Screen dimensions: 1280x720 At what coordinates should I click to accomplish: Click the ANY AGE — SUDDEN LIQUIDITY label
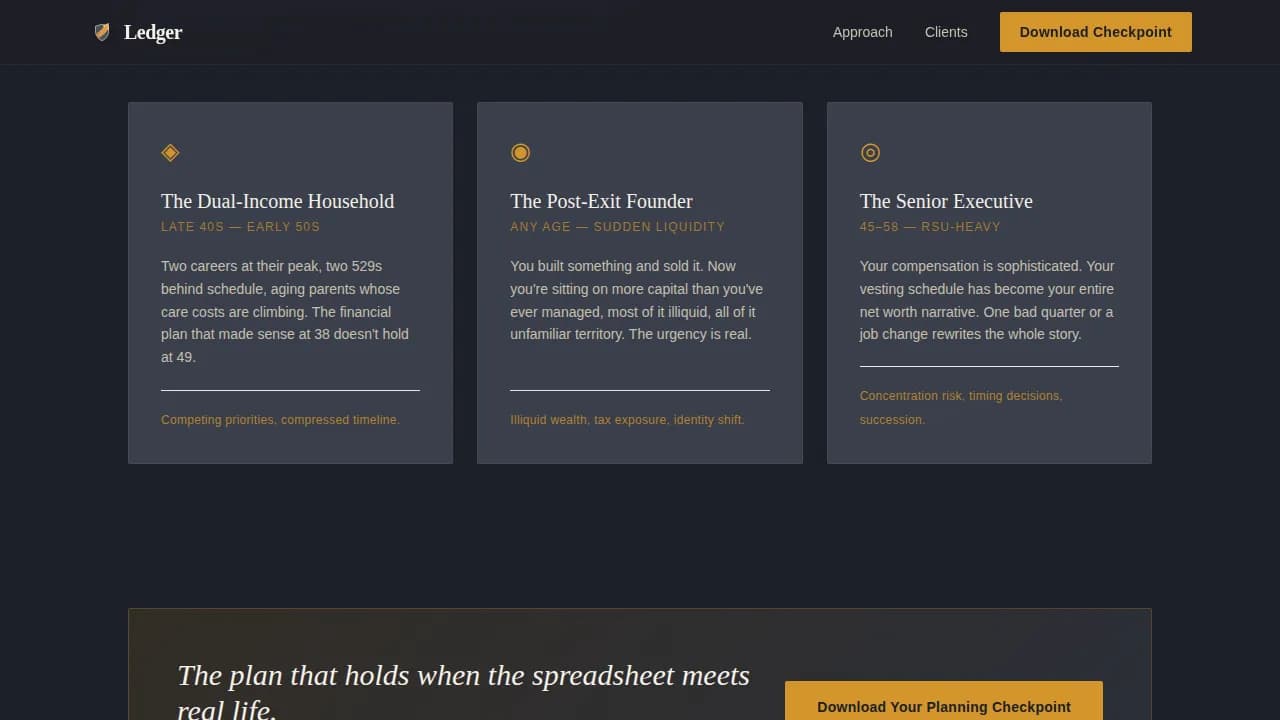[617, 227]
